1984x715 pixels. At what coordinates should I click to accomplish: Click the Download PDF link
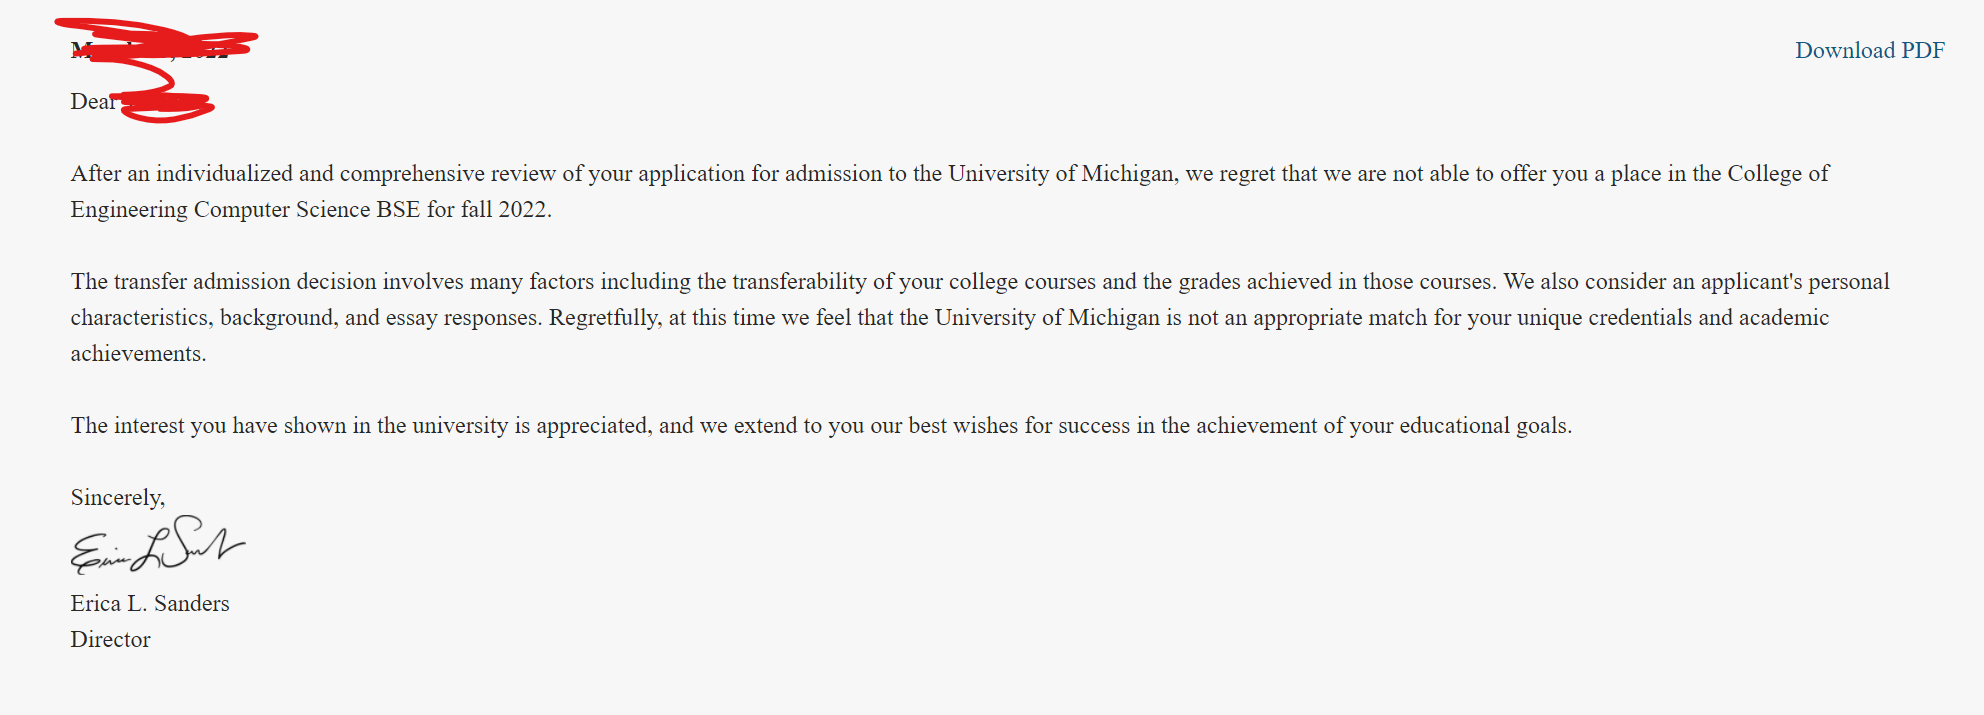(x=1869, y=50)
